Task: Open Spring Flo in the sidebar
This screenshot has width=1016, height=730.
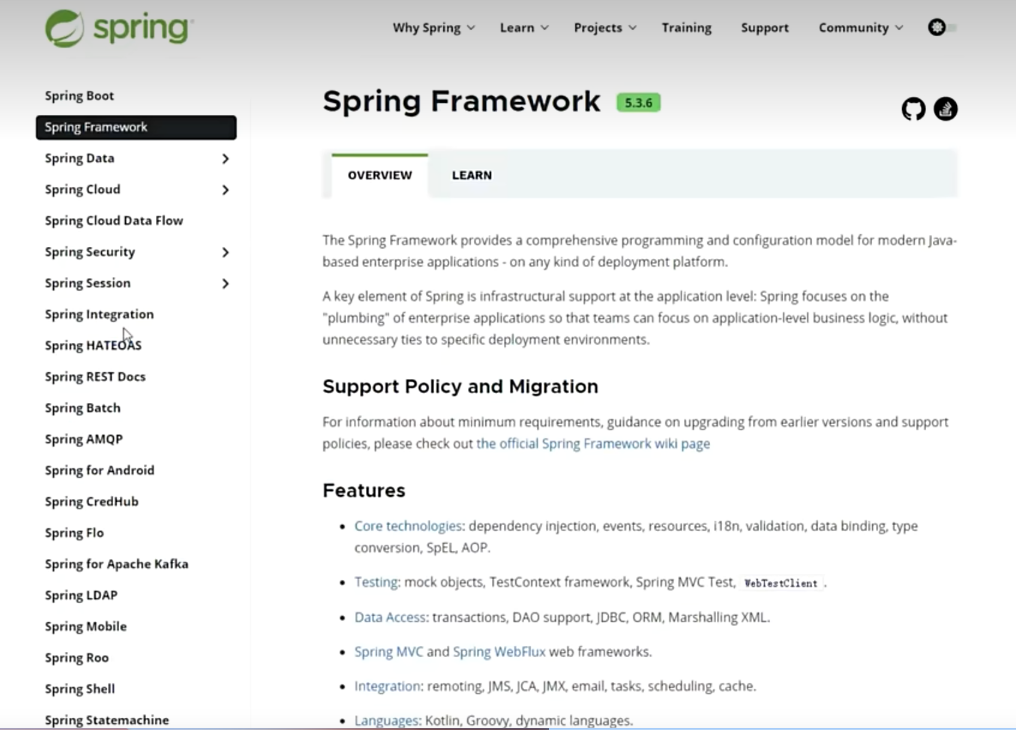Action: (x=74, y=532)
